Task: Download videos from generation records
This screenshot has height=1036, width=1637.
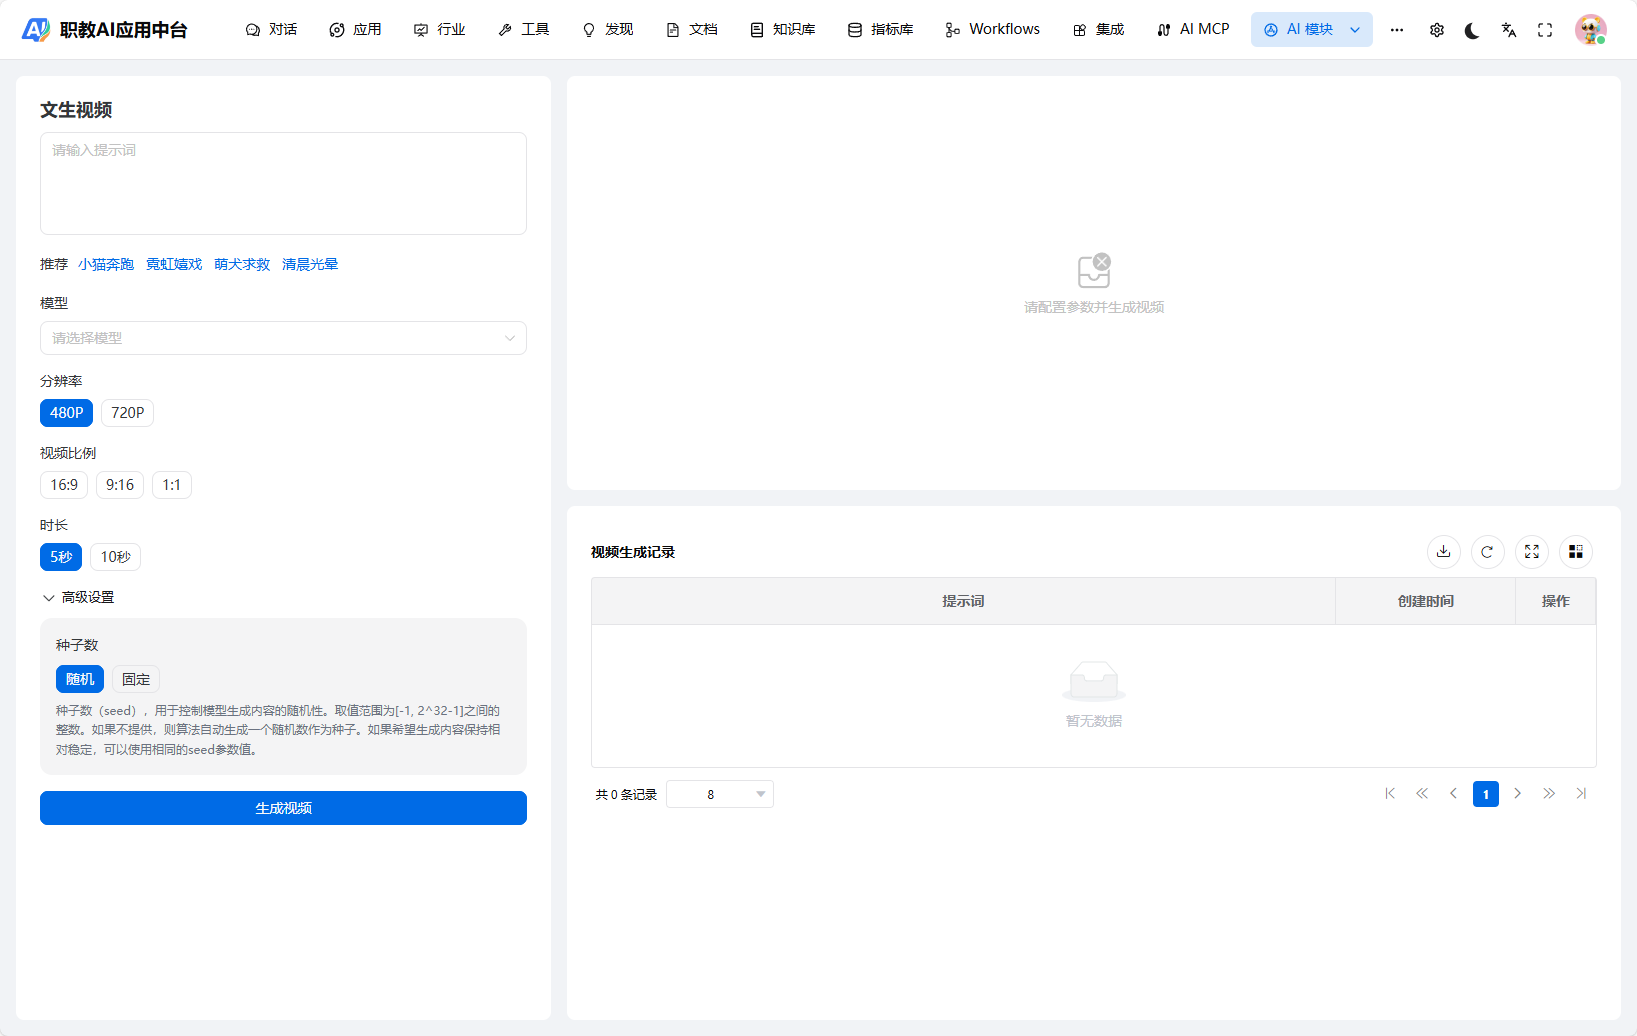Action: tap(1443, 551)
